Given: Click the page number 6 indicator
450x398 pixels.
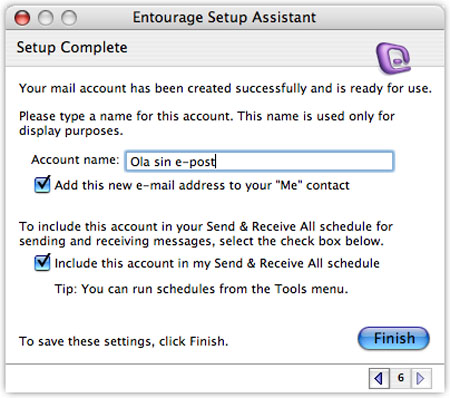Looking at the screenshot, I should pos(401,378).
